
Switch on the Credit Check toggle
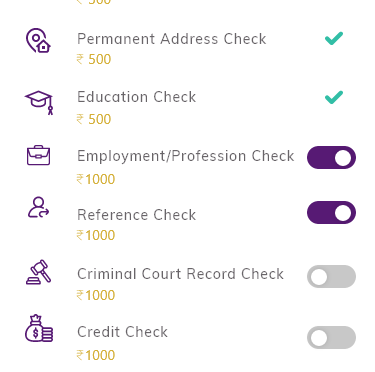pos(331,338)
